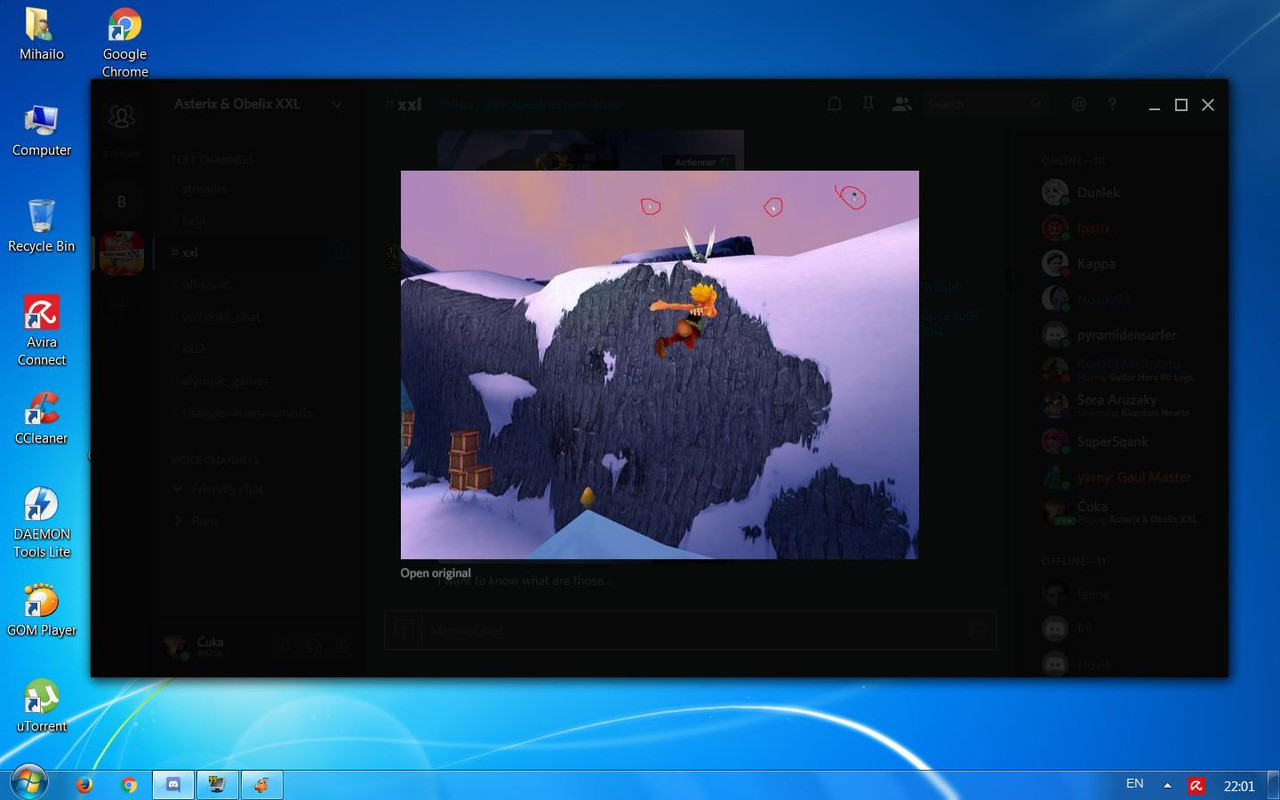The image size is (1280, 800).
Task: Toggle microphone mute in user panel
Action: pyautogui.click(x=285, y=646)
